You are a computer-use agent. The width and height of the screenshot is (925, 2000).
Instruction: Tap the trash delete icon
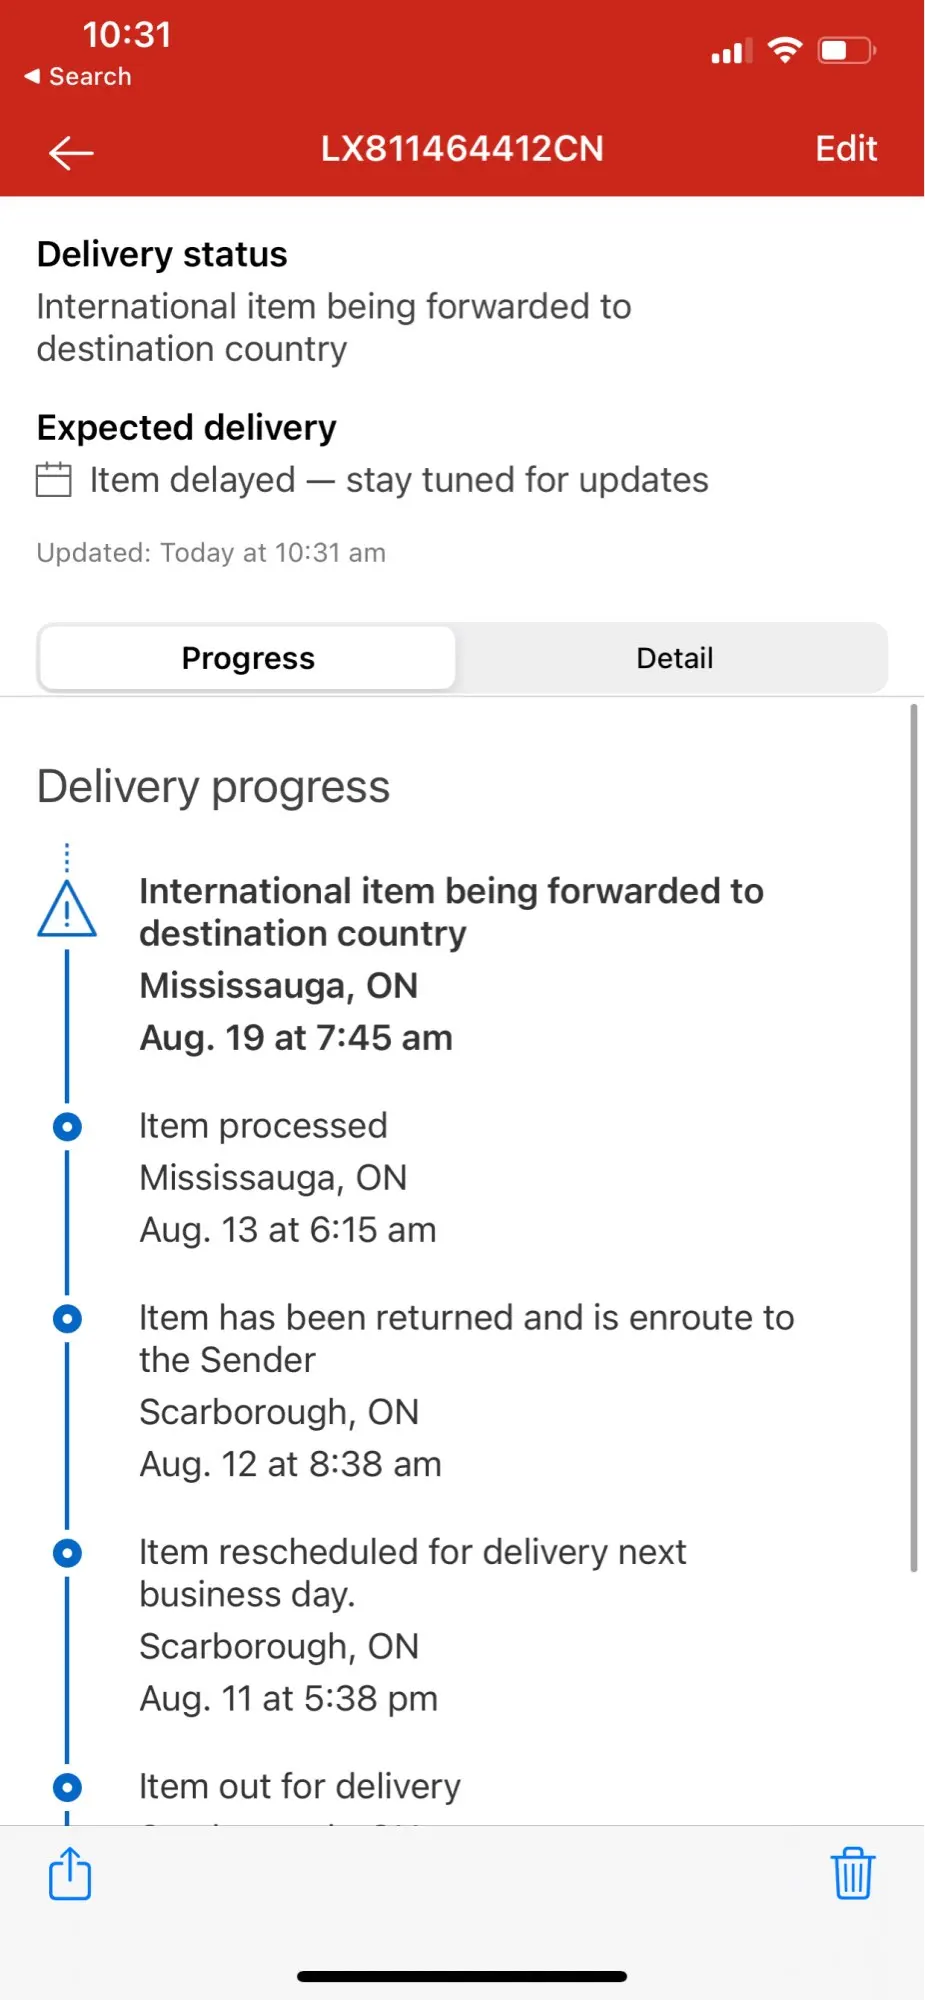852,1873
